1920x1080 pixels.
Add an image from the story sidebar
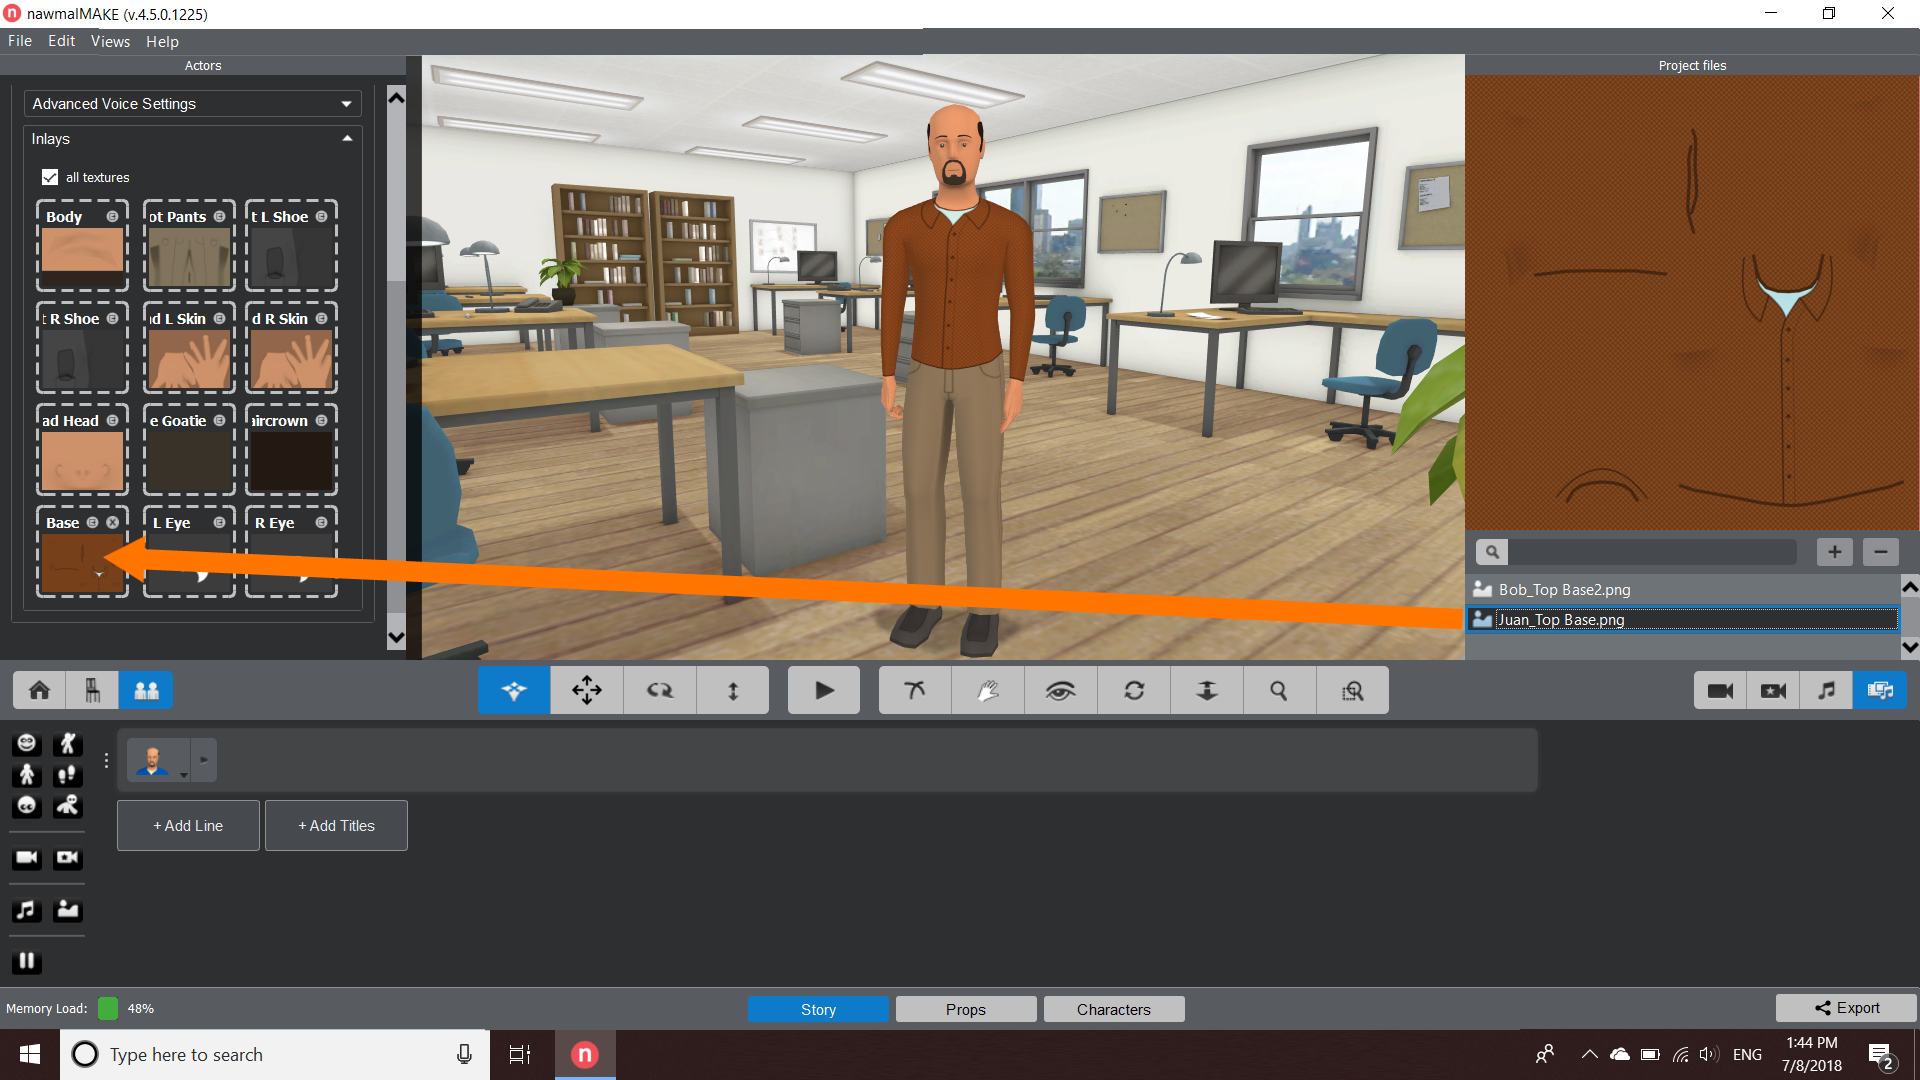[x=68, y=909]
